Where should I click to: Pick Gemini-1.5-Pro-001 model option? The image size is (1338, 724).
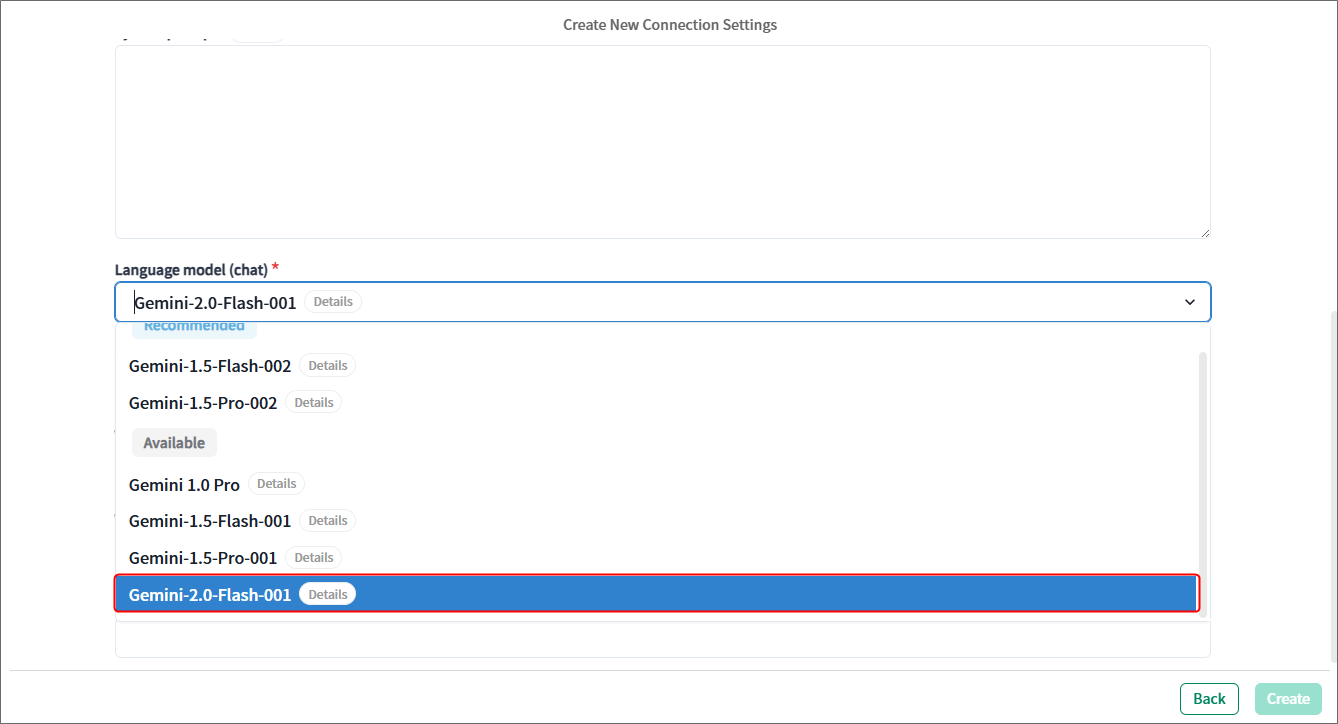[x=656, y=557]
